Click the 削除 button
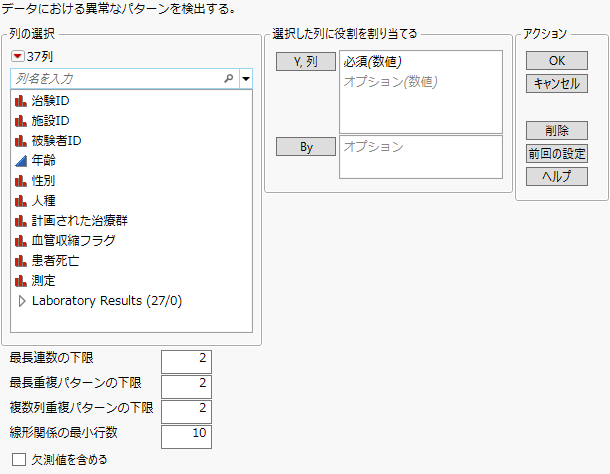Viewport: 610px width, 474px height. pos(557,130)
